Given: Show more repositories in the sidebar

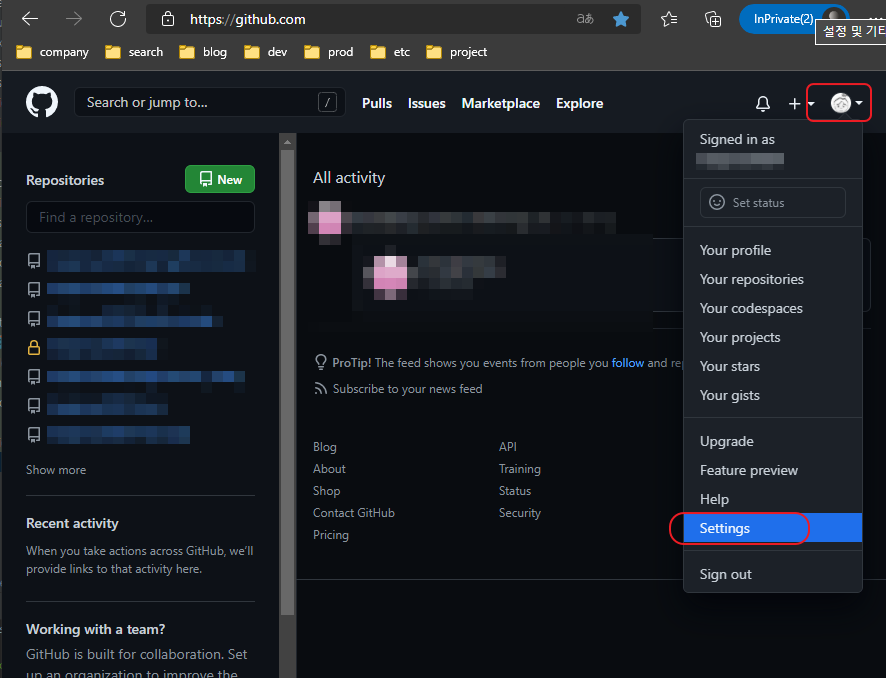Looking at the screenshot, I should point(56,470).
